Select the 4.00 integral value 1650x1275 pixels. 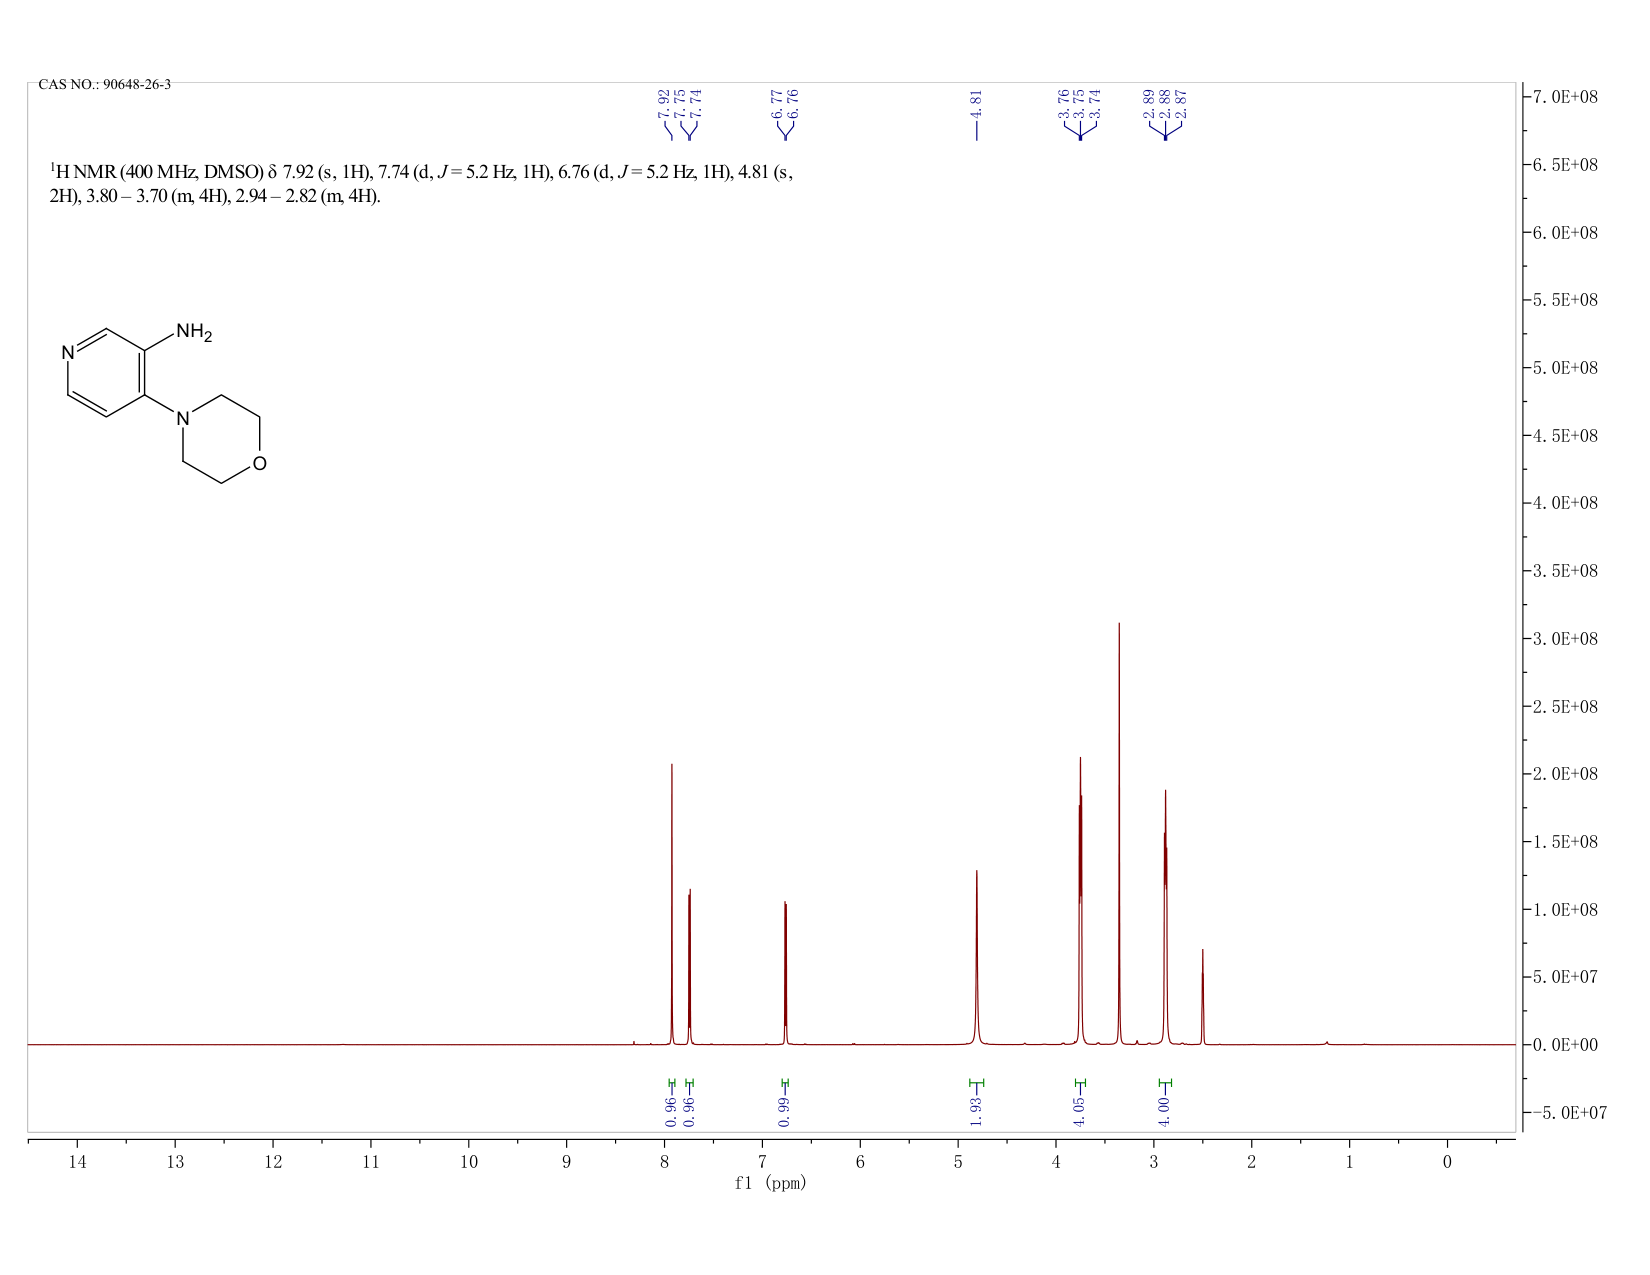coord(1164,1110)
